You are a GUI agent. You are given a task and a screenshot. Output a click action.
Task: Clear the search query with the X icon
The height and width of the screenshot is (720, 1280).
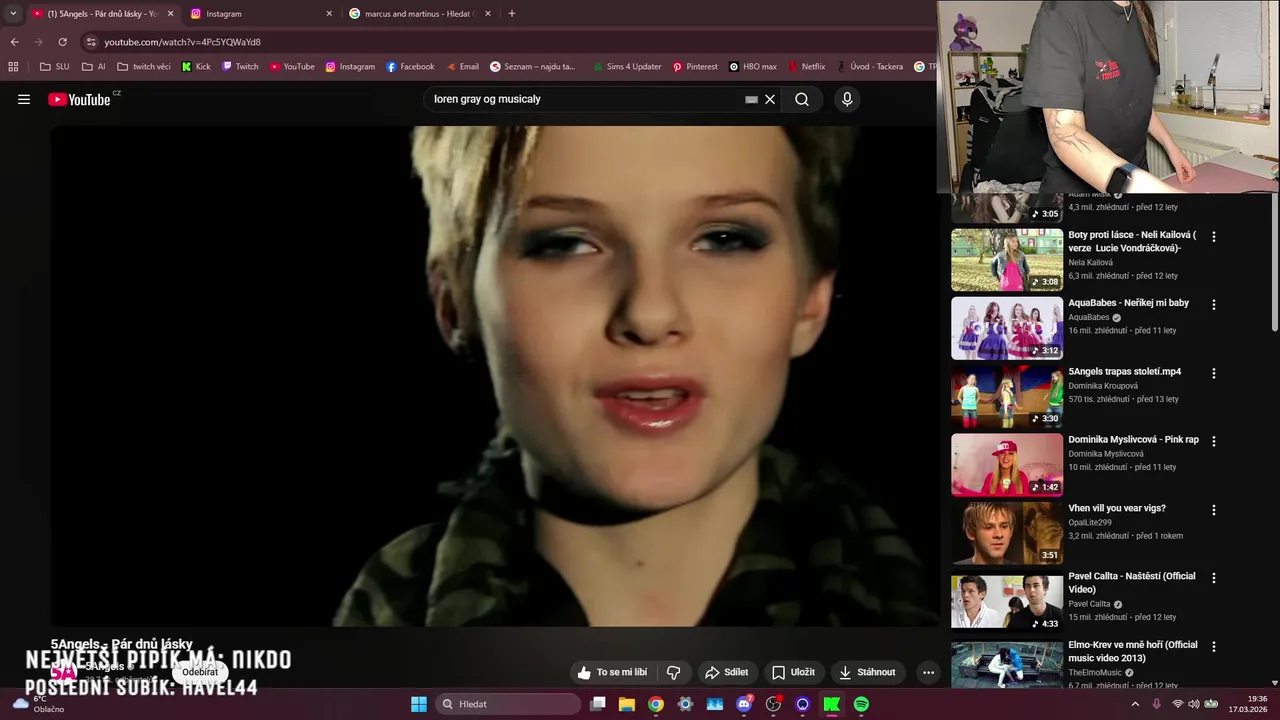click(x=770, y=99)
